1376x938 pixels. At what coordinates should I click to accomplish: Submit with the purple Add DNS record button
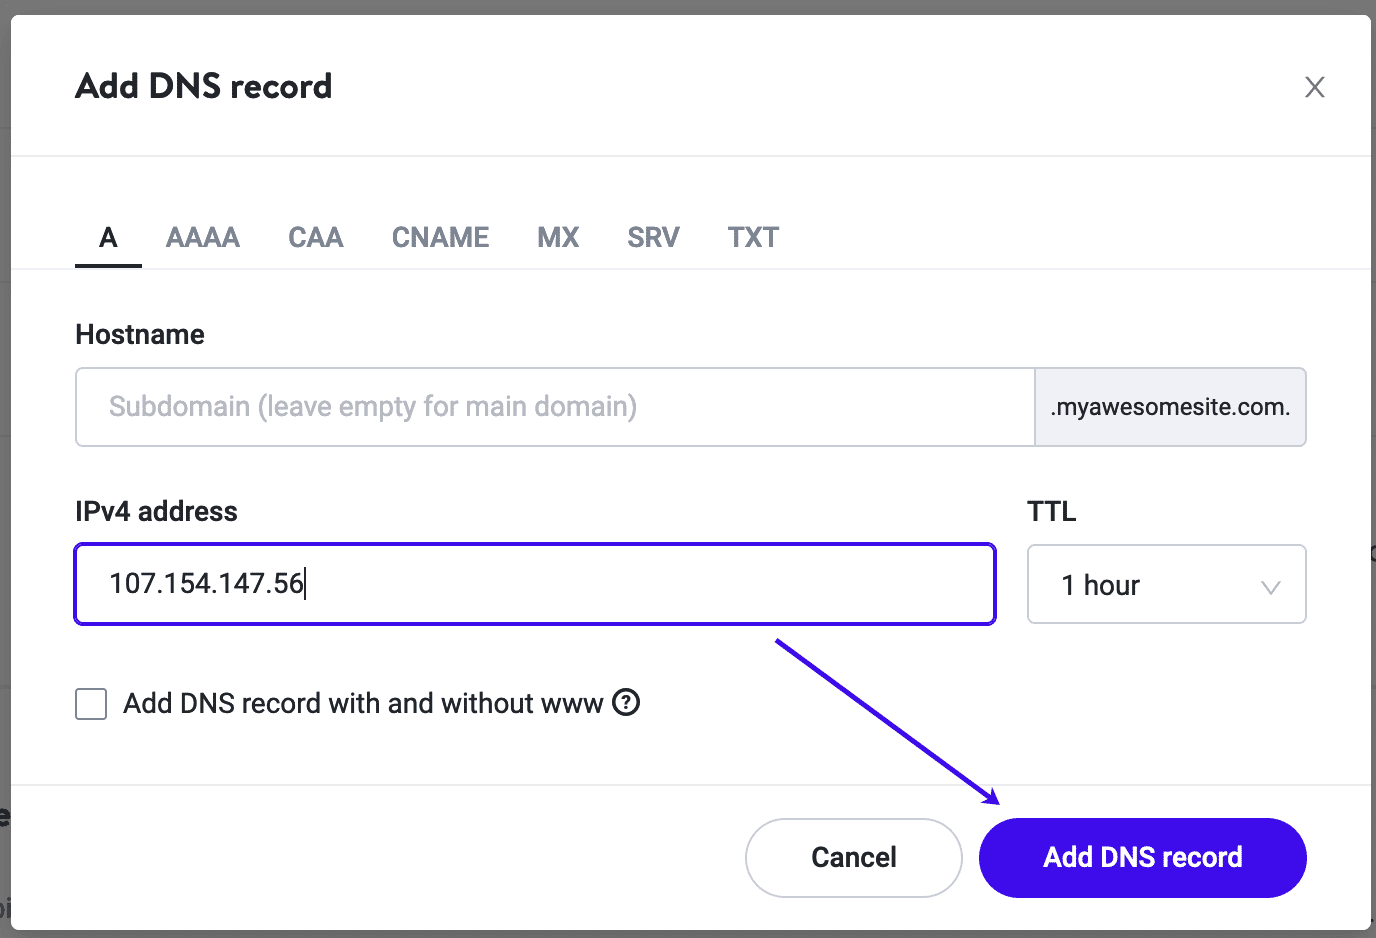pyautogui.click(x=1142, y=857)
